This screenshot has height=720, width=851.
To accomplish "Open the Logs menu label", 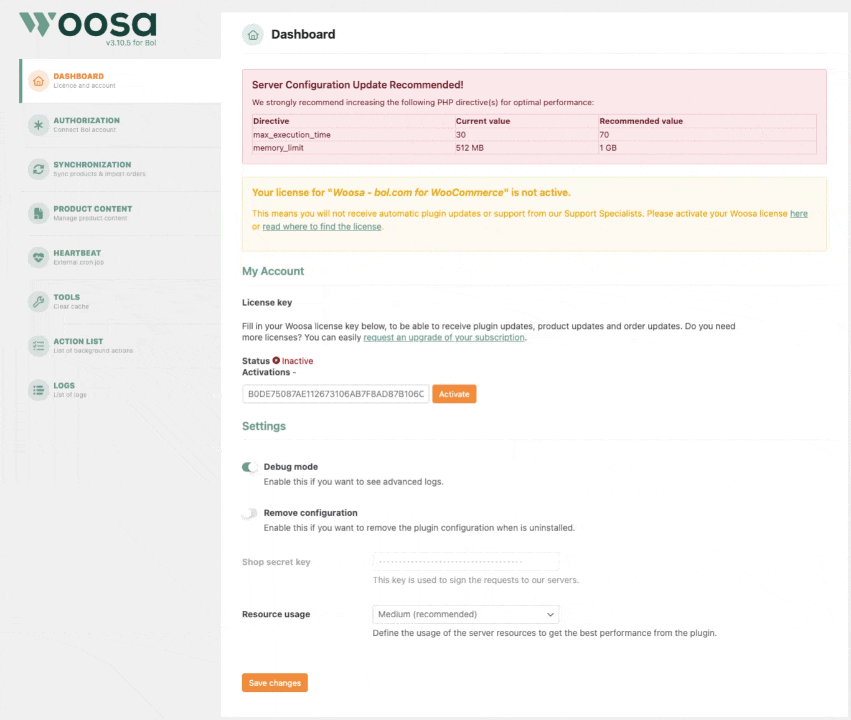I will click(x=64, y=385).
